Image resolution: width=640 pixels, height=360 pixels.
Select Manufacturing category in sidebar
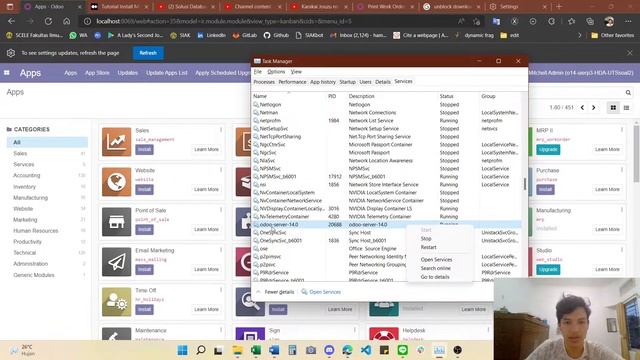coord(31,198)
